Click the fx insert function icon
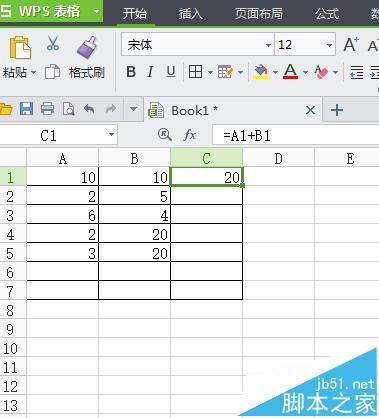Screen dimensions: 379x418 click(x=190, y=135)
